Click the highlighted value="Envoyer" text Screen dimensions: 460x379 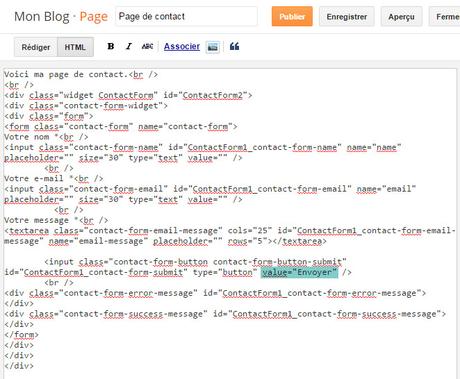point(299,272)
